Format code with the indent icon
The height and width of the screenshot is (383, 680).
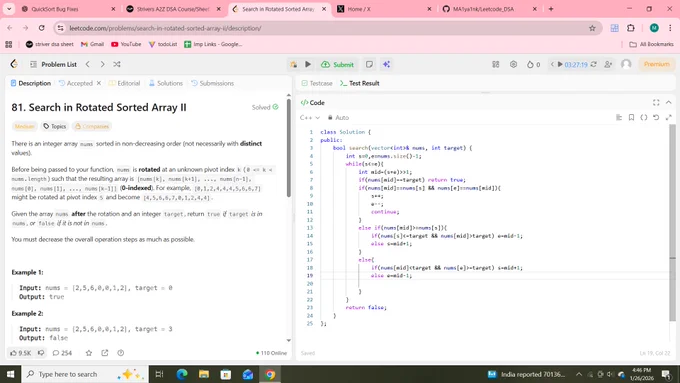pos(619,118)
